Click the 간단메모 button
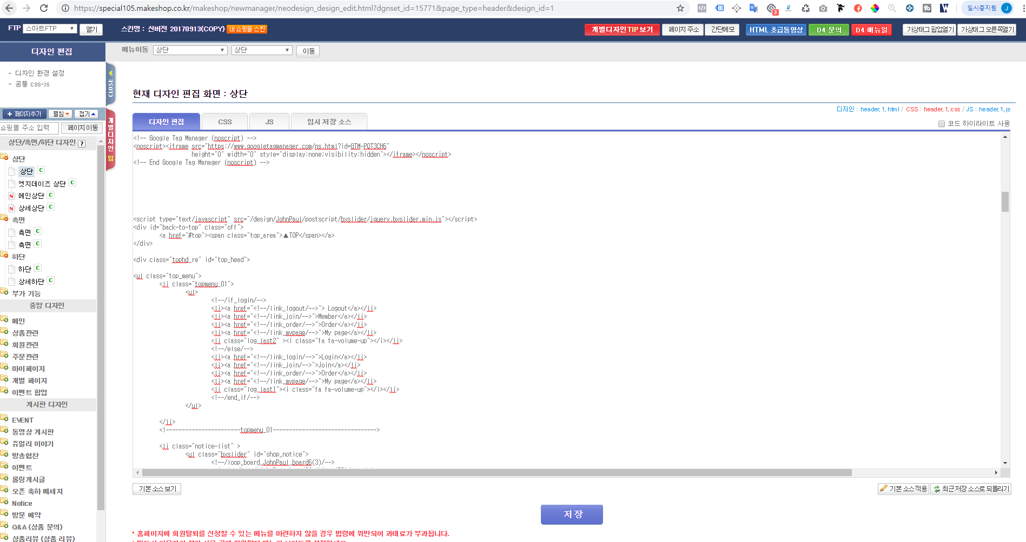Screen dimensions: 1026x542 [722, 29]
